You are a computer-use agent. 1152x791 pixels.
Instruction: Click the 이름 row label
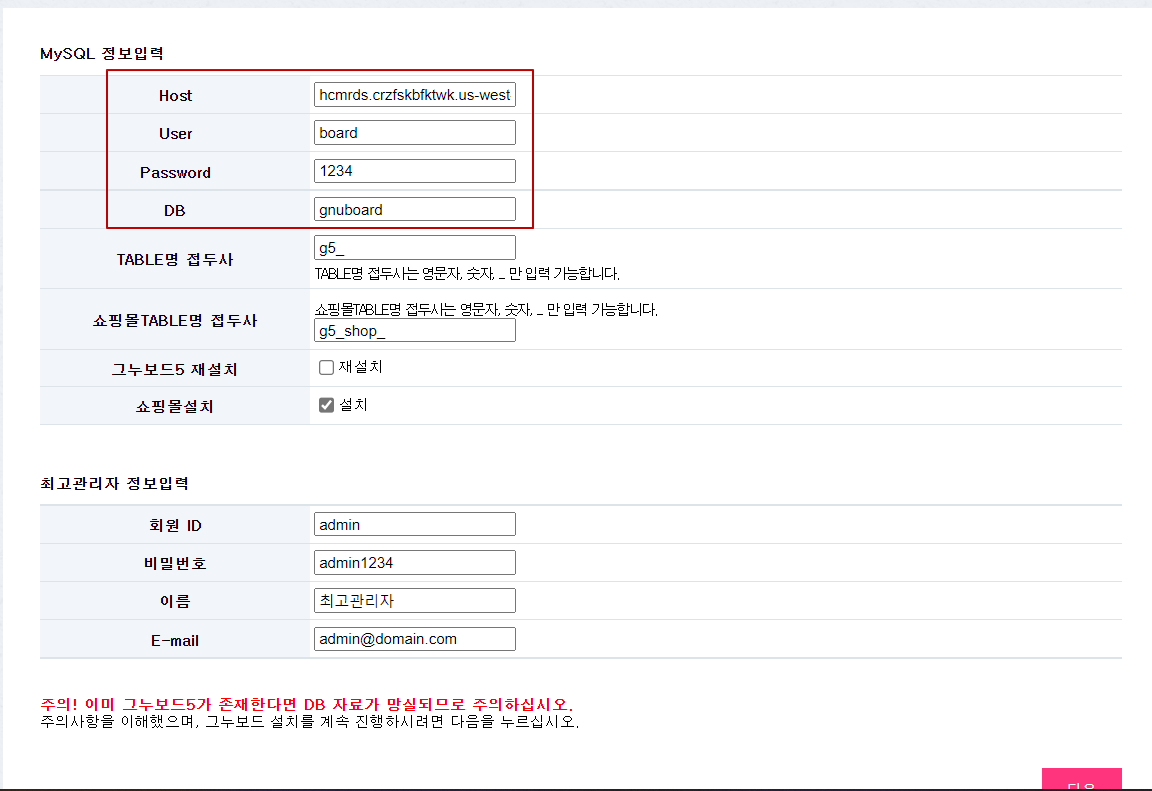pos(175,602)
